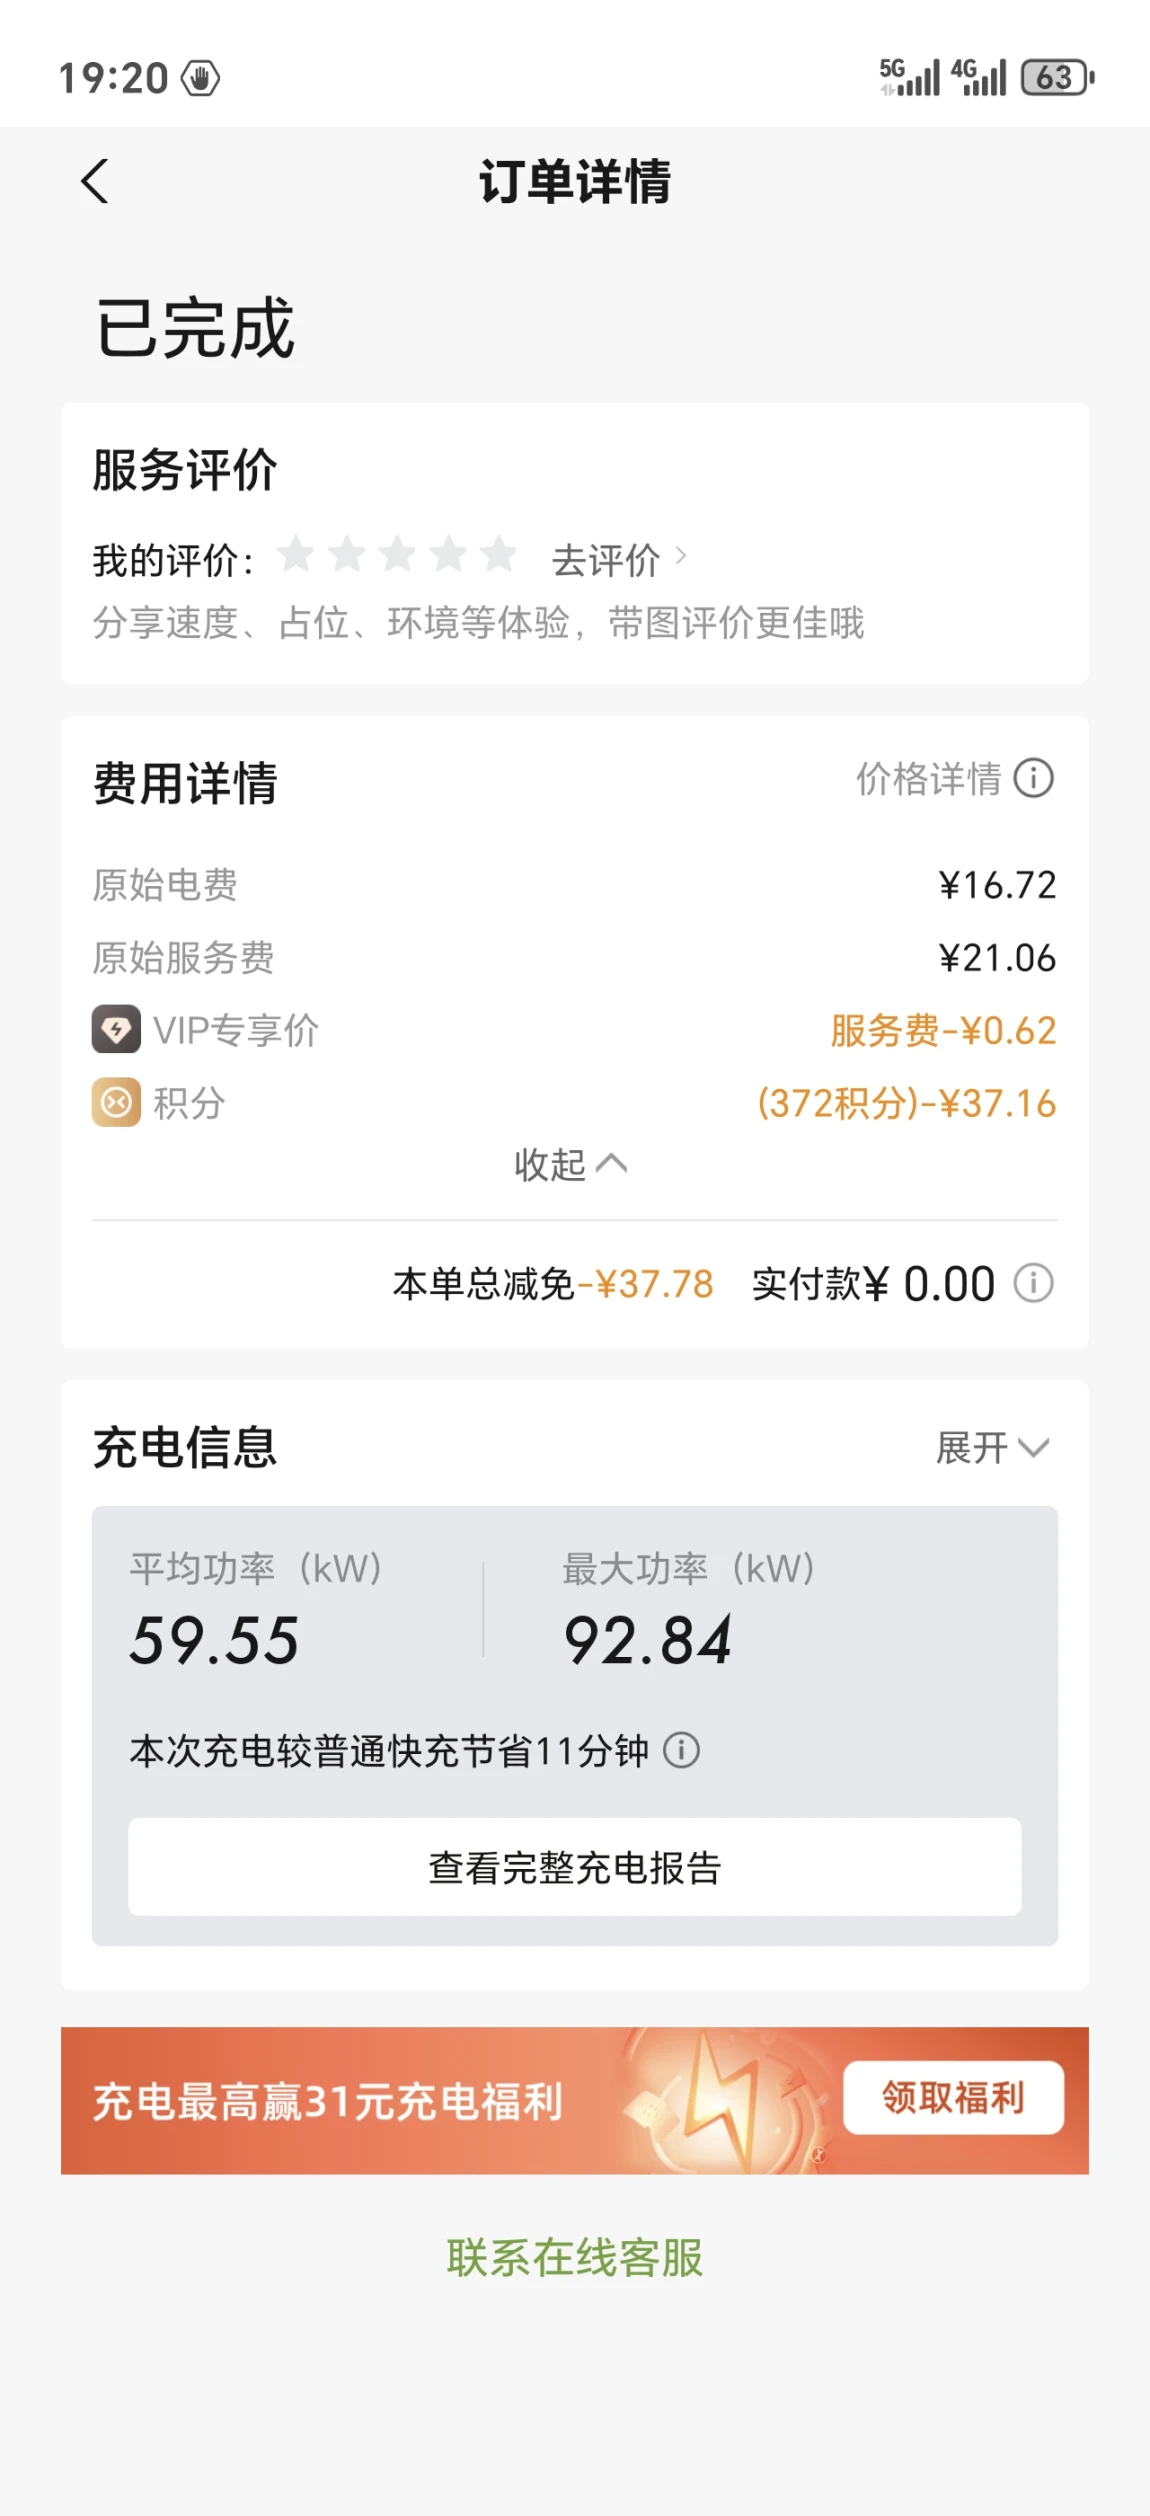
Task: Collapse the fee details with 收起
Action: [570, 1165]
